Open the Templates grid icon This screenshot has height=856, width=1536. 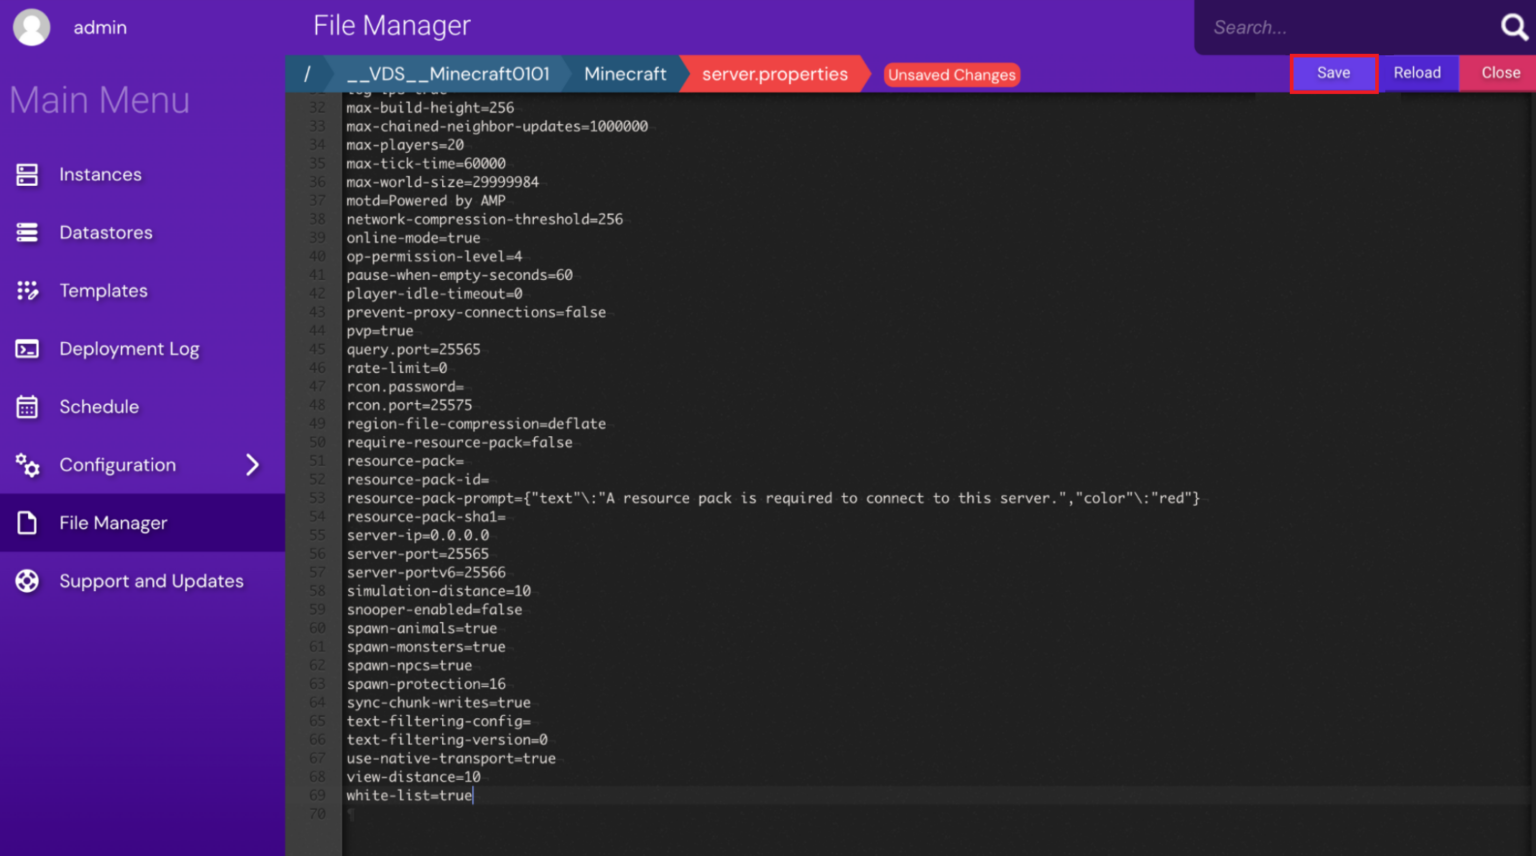[x=27, y=290]
